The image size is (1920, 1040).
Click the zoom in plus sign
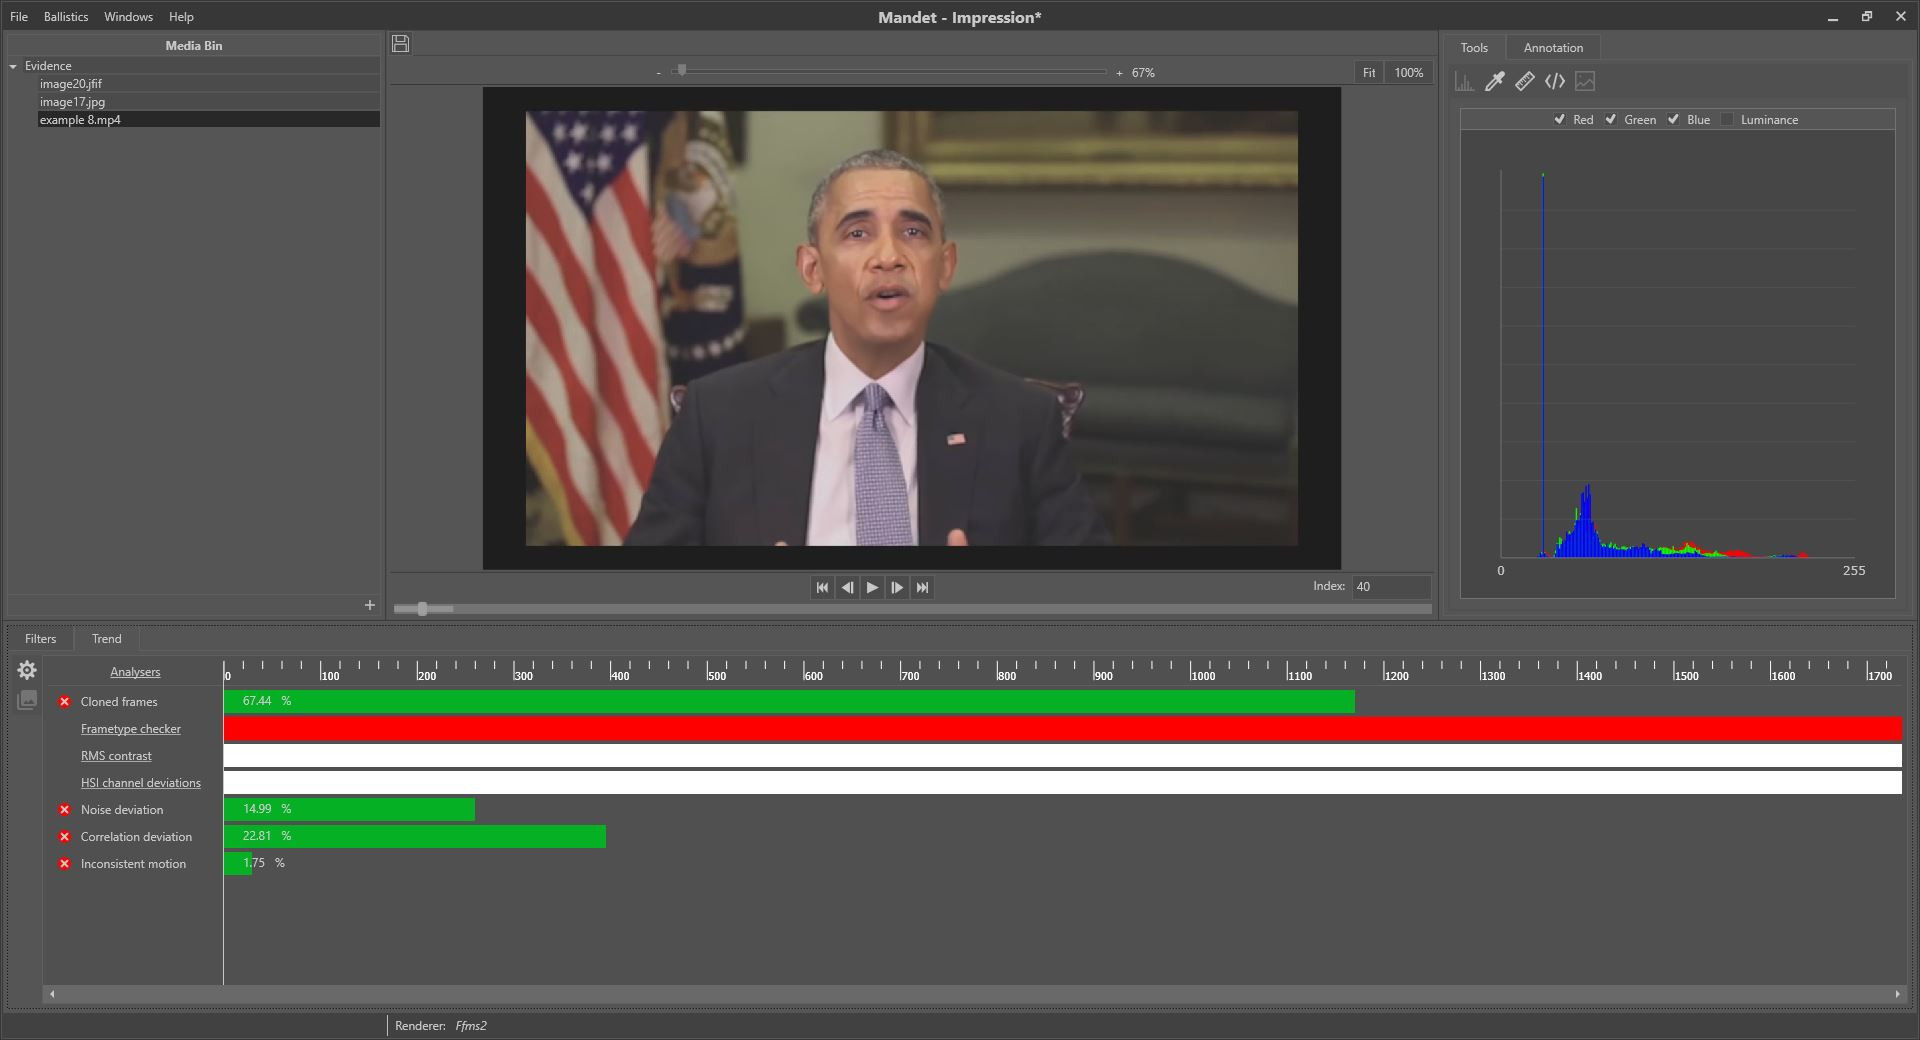coord(1119,73)
